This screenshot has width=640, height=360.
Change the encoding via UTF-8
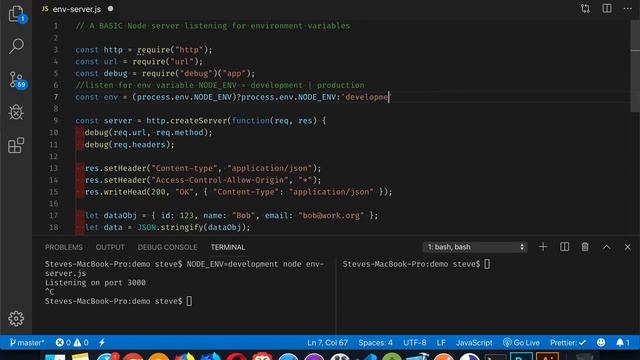415,342
